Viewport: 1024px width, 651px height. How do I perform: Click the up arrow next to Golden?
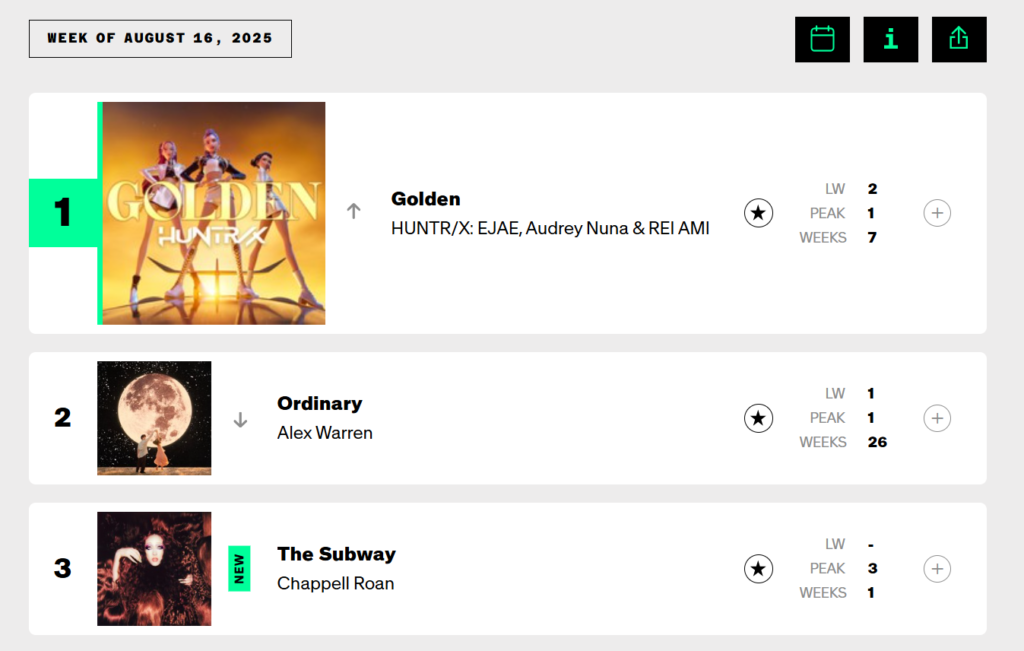(x=353, y=212)
